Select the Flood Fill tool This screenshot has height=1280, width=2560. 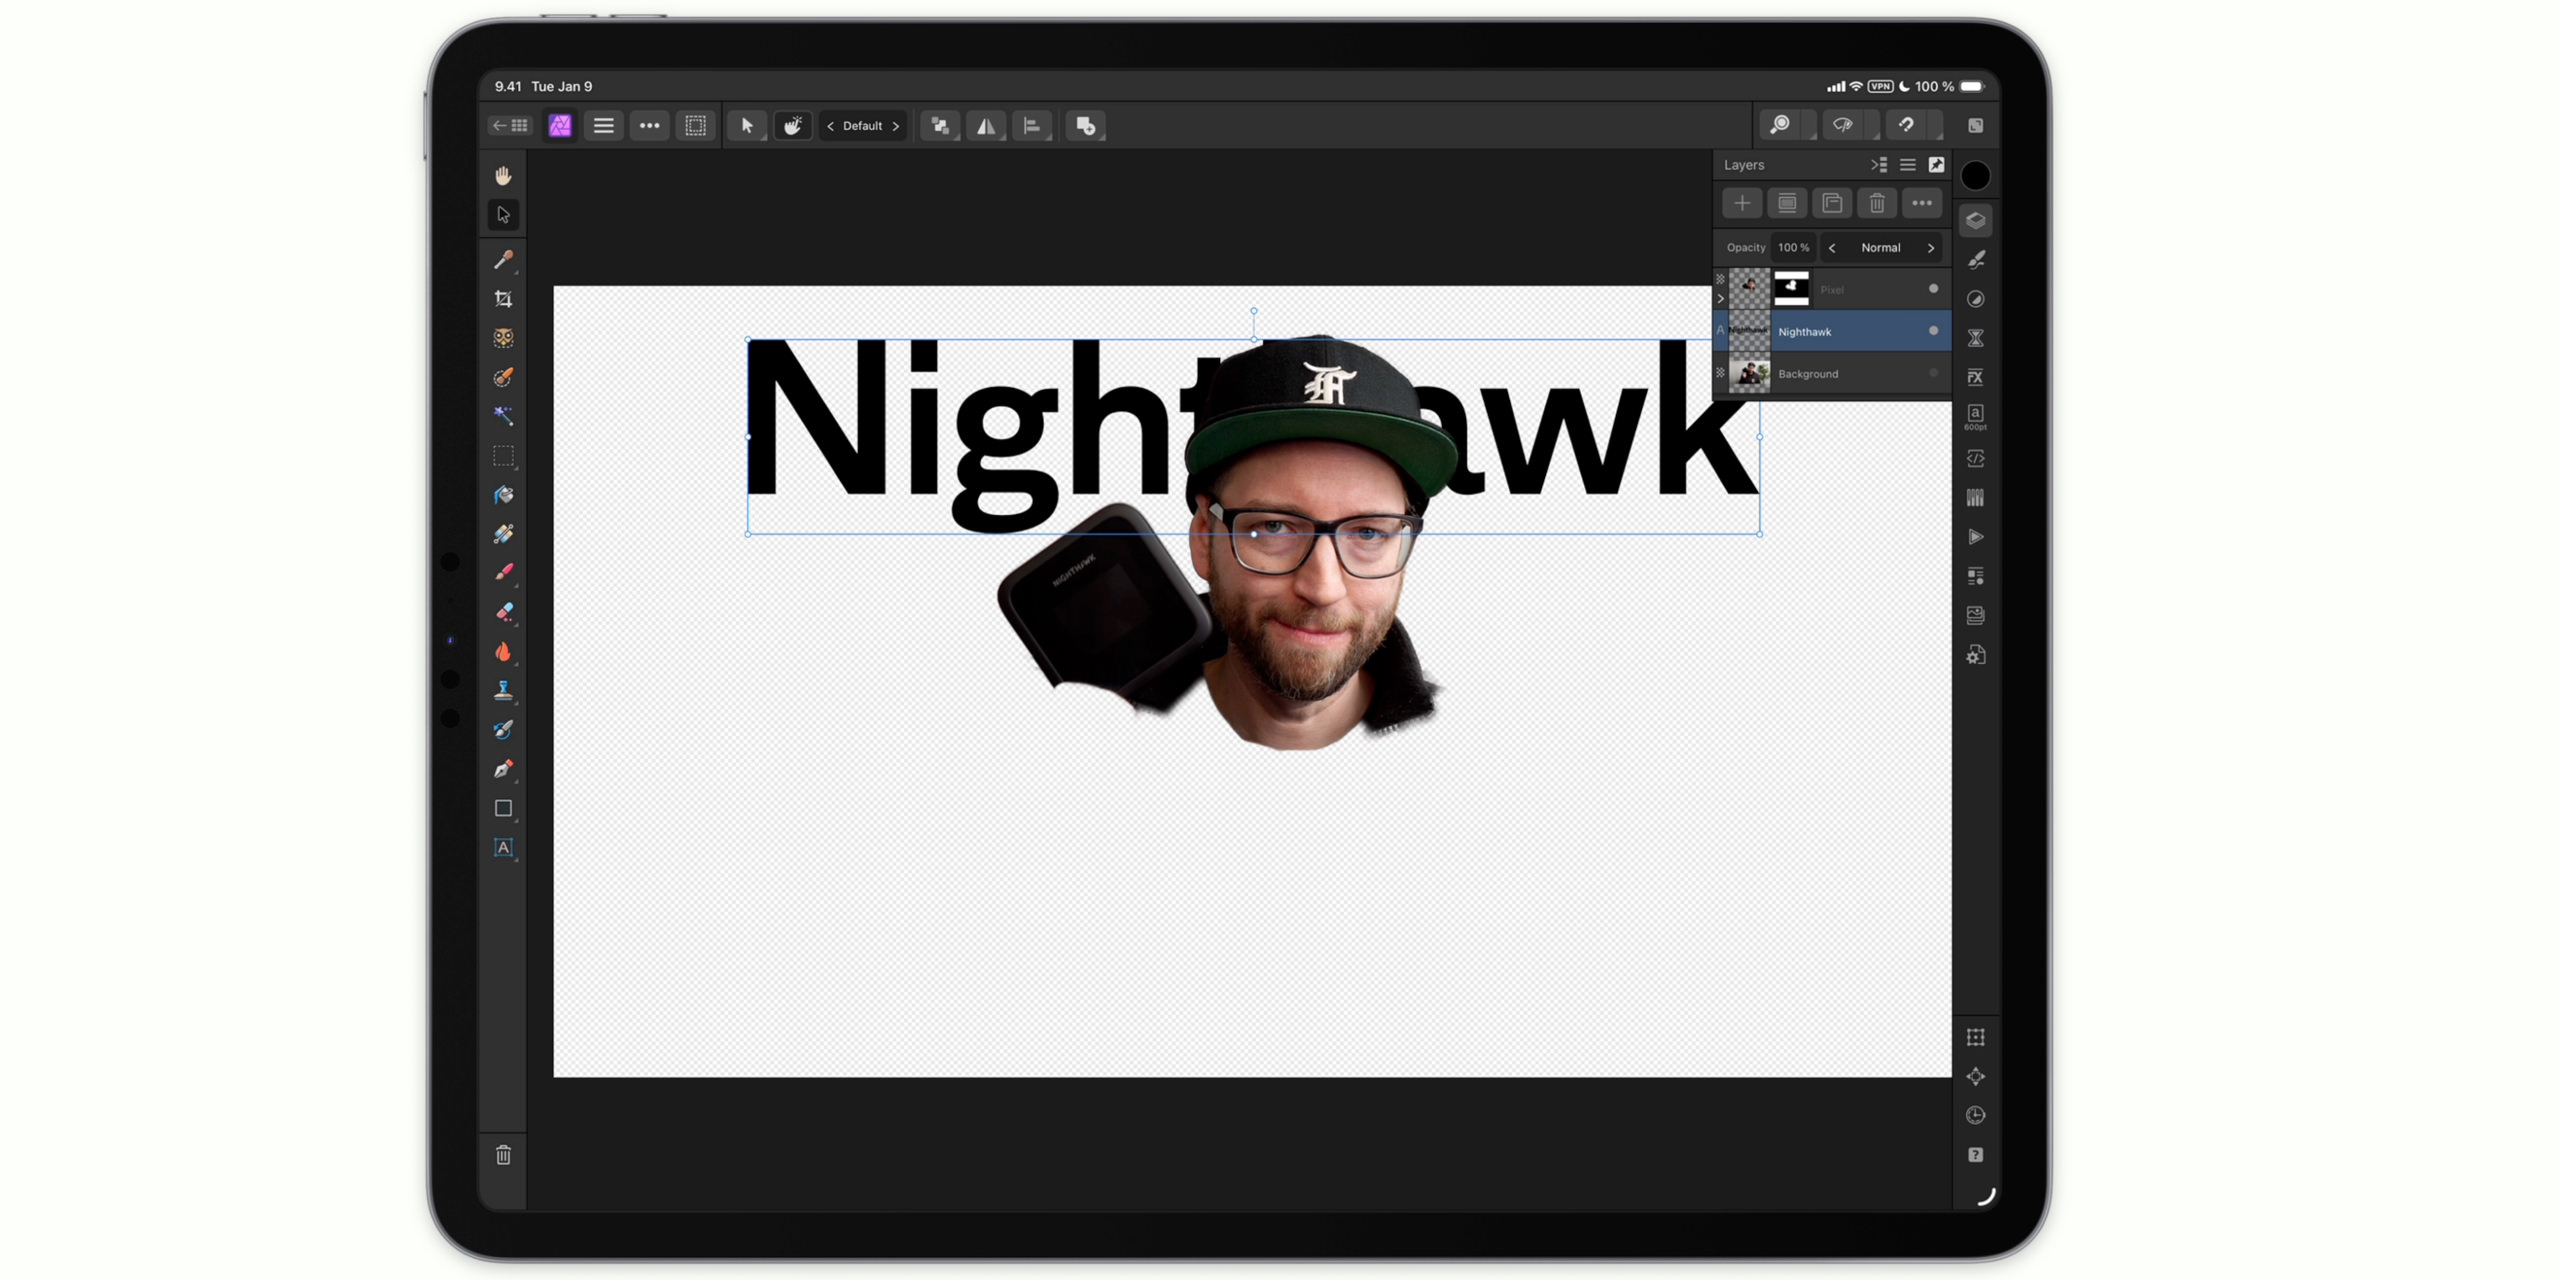click(503, 495)
